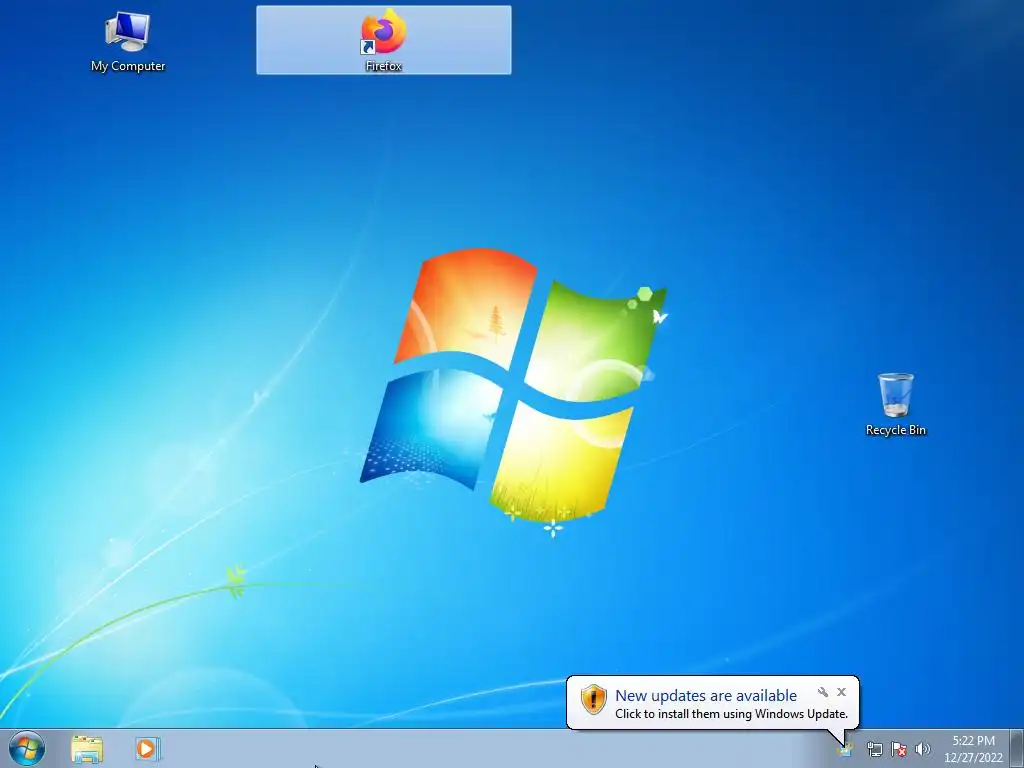The height and width of the screenshot is (768, 1024).
Task: Click the update balloon's wrench settings icon
Action: 823,692
